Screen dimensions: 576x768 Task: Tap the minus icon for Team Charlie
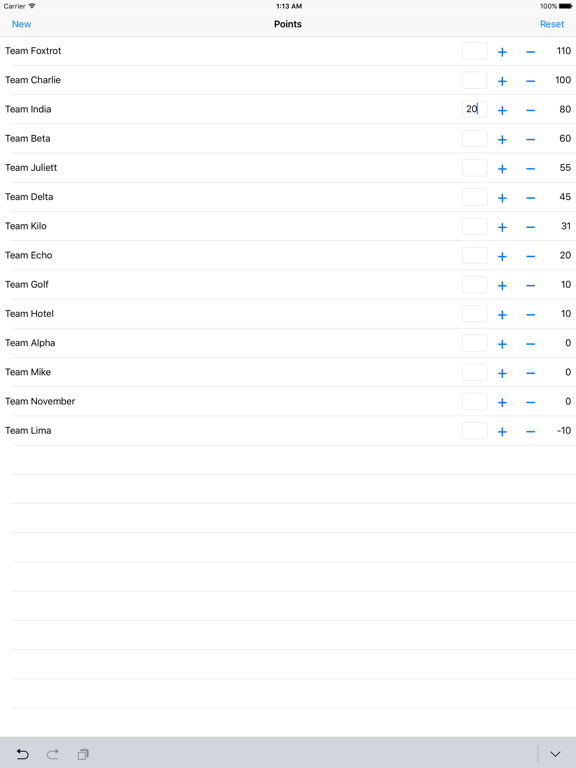point(530,81)
